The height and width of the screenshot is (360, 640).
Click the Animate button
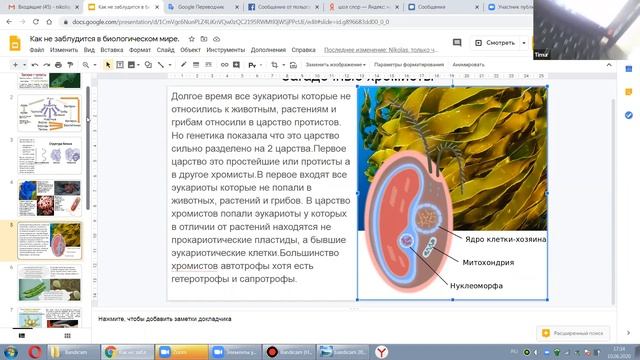468,65
